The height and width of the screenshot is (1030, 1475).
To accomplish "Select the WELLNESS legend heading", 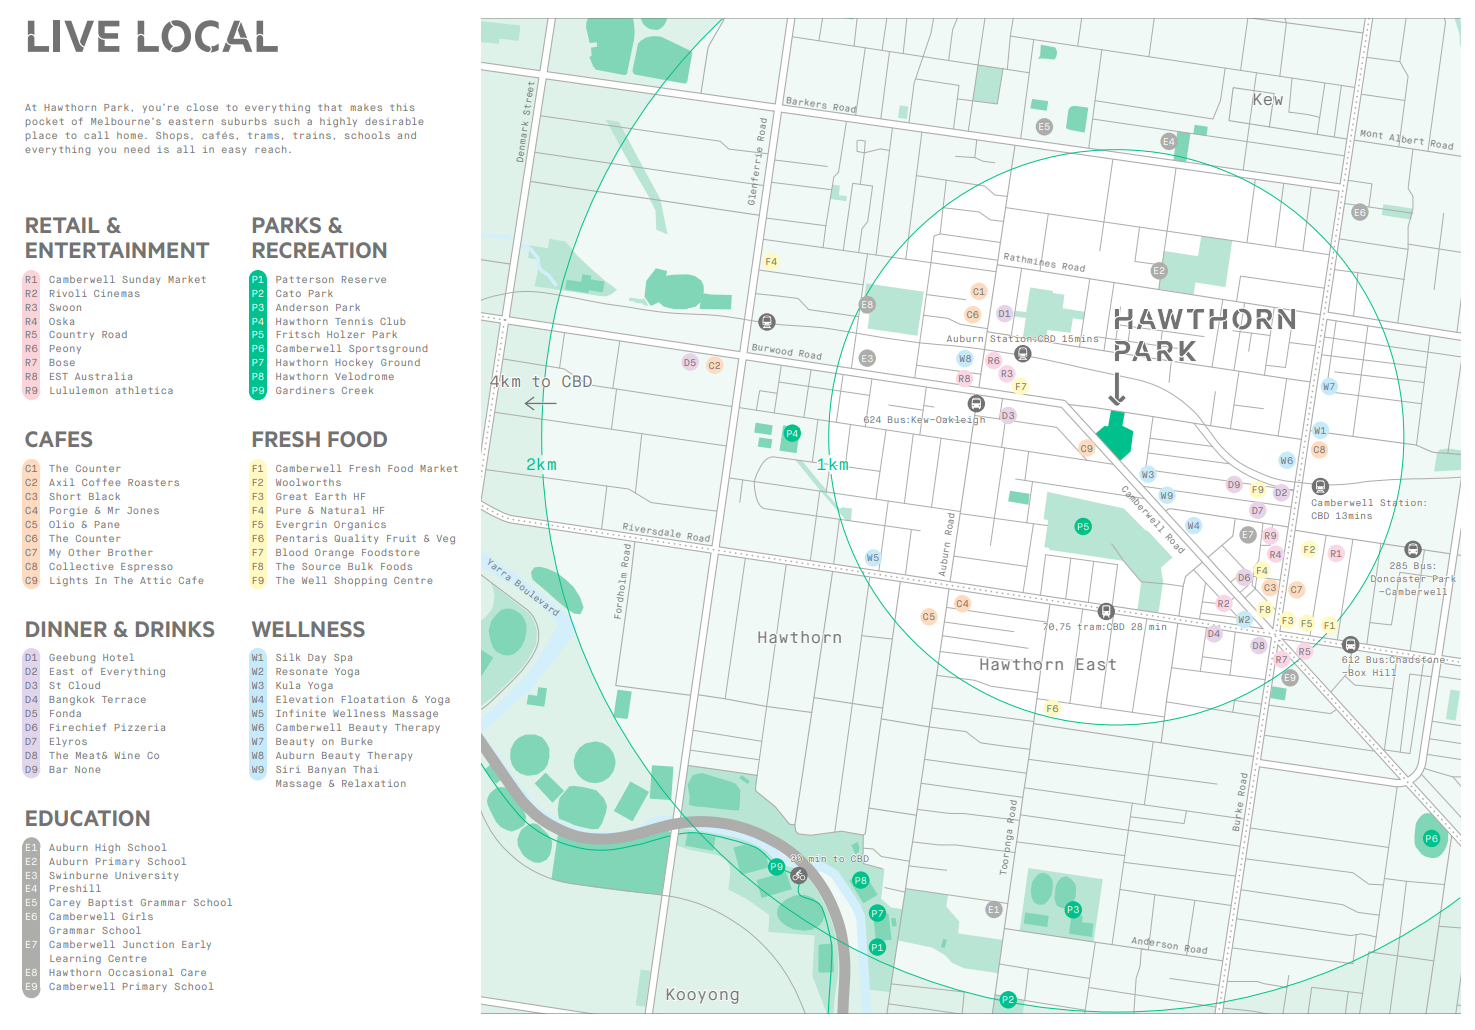I will click(308, 629).
